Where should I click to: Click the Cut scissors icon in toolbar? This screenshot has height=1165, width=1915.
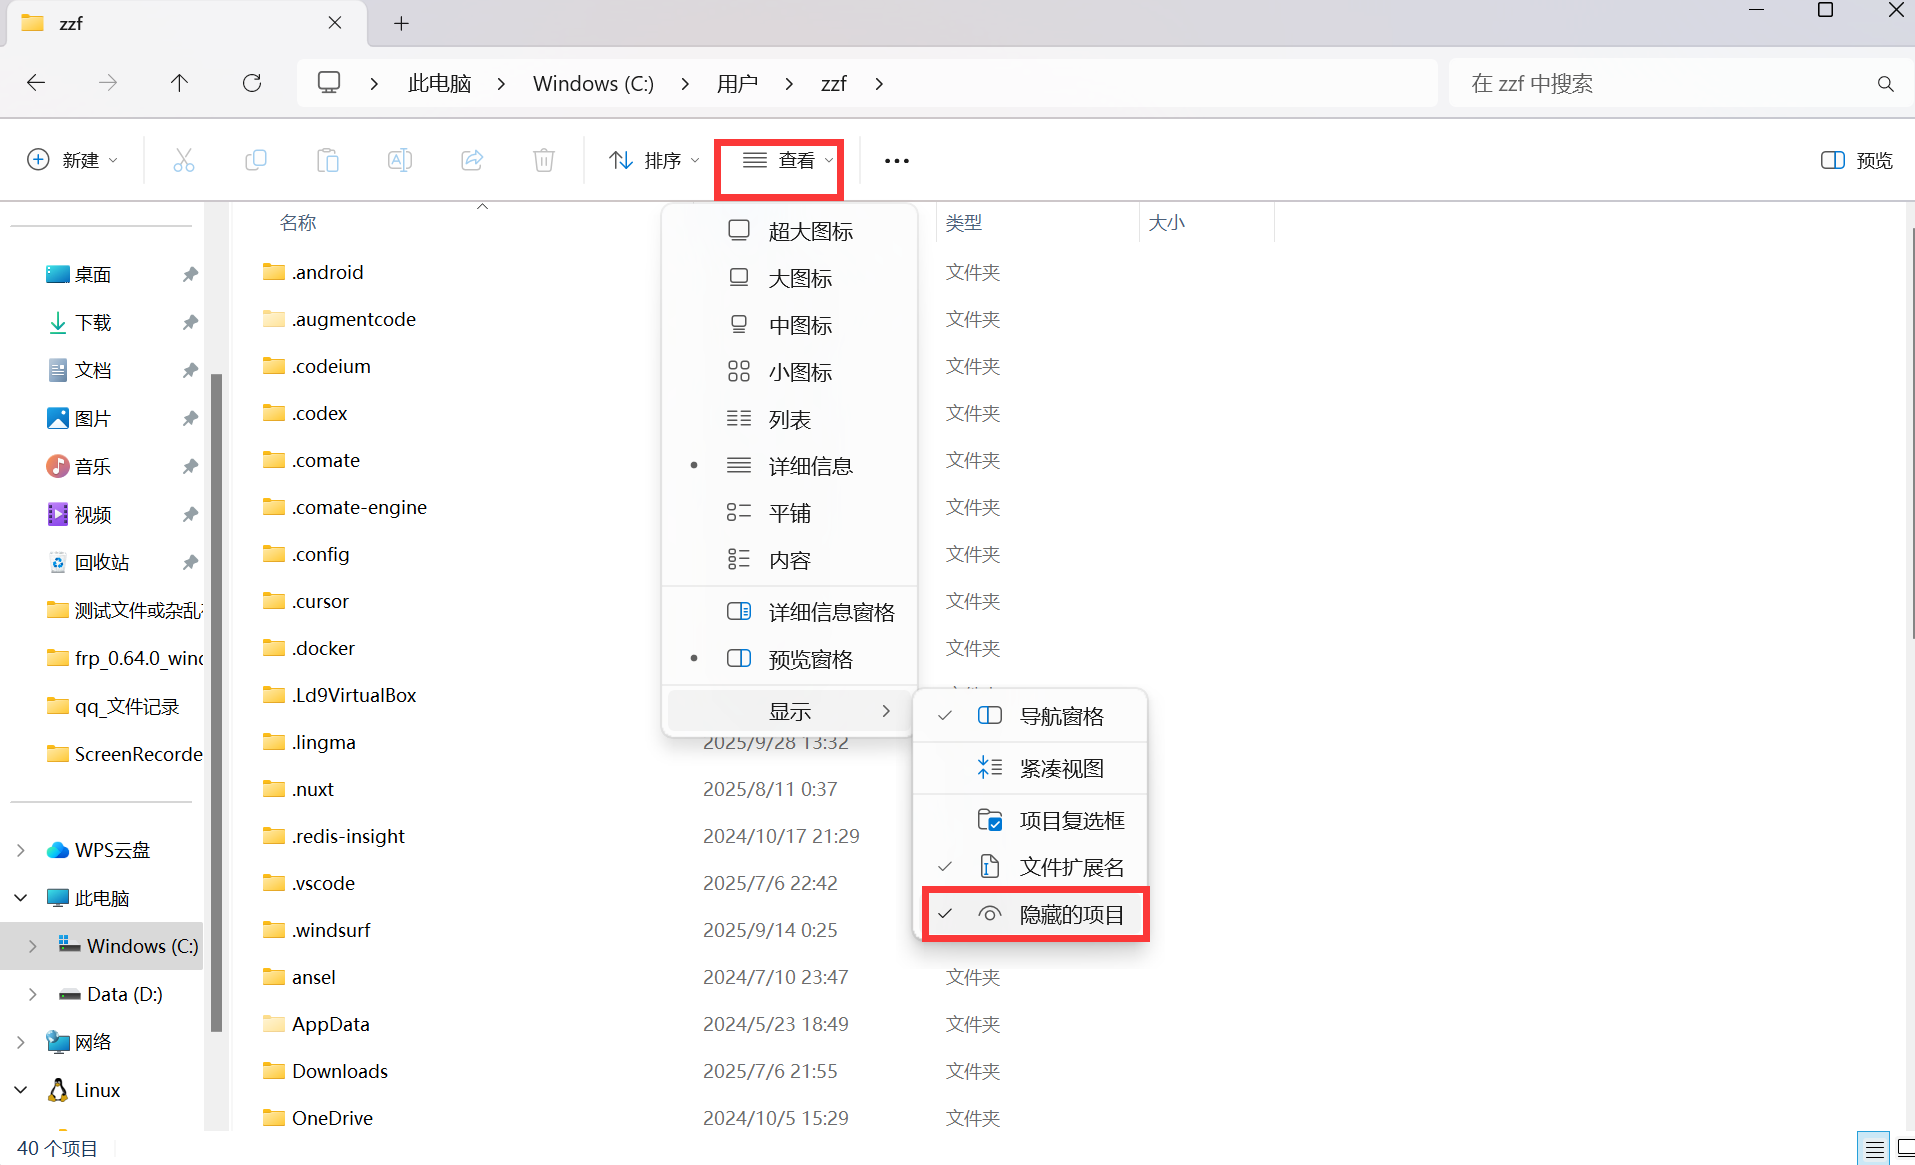(184, 160)
